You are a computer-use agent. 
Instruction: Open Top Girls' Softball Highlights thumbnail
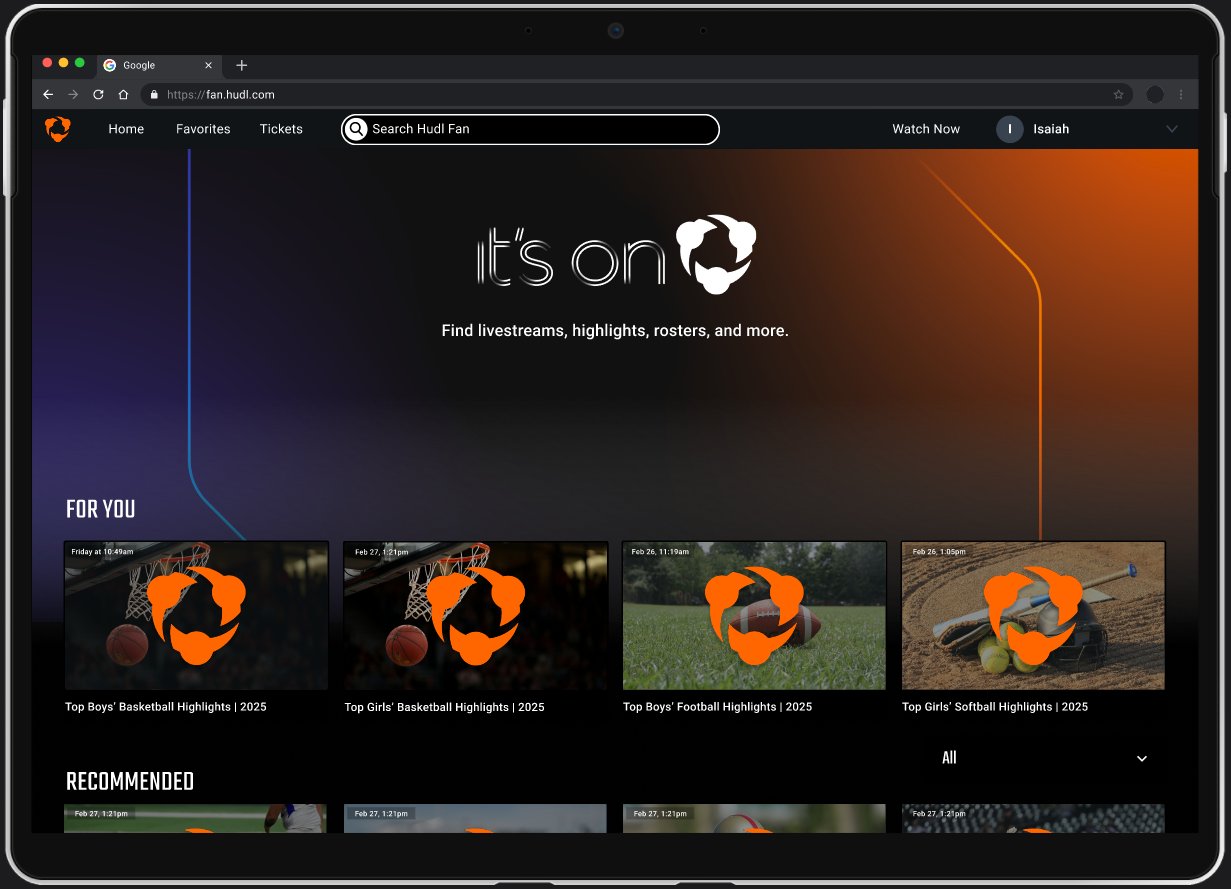coord(1033,616)
